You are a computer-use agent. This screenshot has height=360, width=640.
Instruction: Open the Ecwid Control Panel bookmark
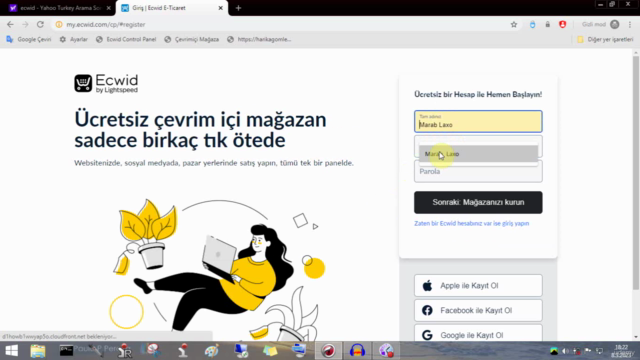pyautogui.click(x=126, y=39)
